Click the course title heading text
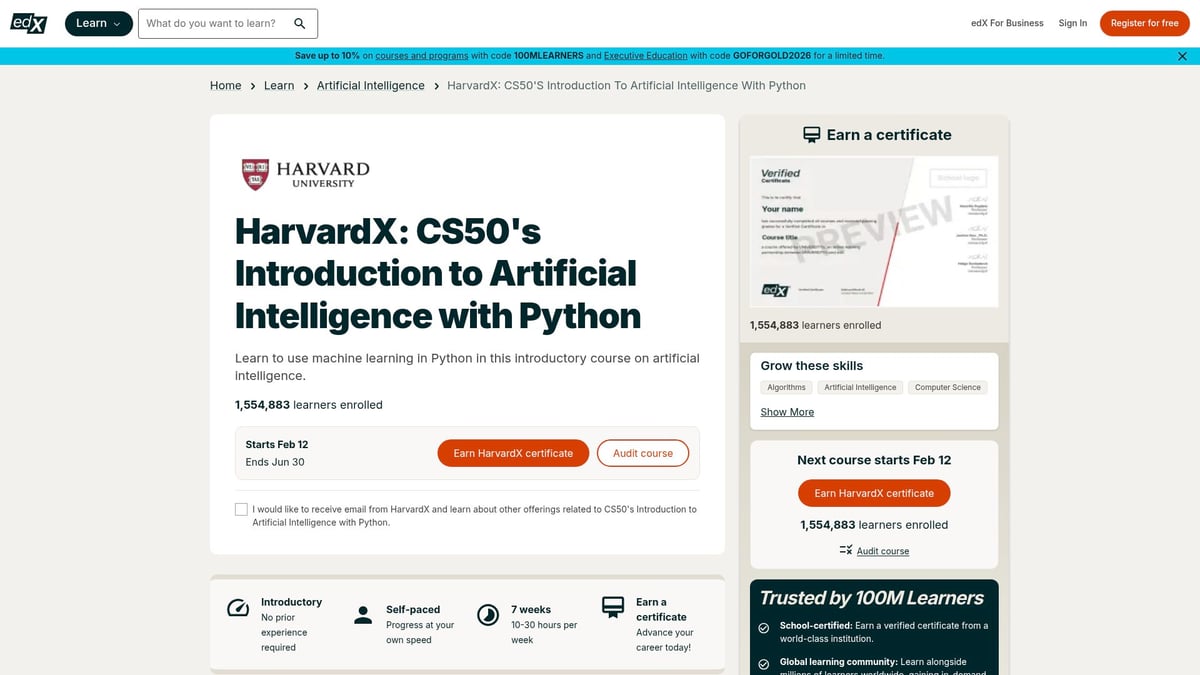Screen dimensions: 1200x675 (438, 273)
